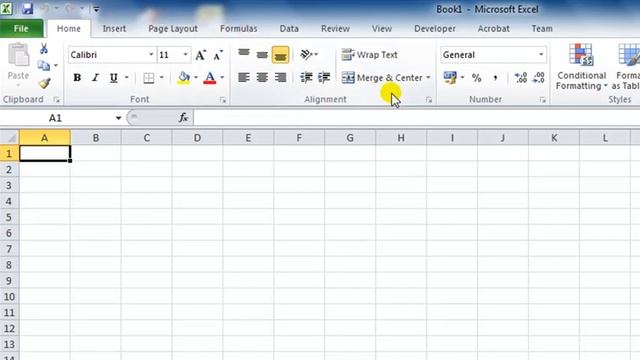Switch to the Data tab
640x360 pixels.
click(289, 29)
